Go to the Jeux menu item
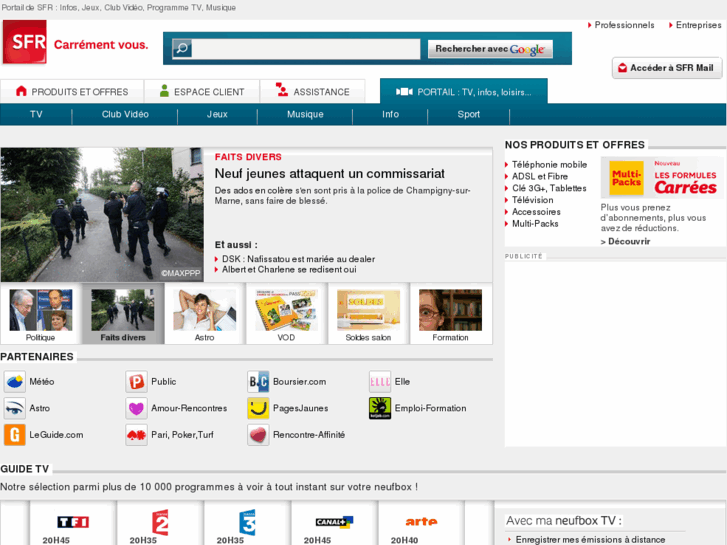 coord(217,115)
